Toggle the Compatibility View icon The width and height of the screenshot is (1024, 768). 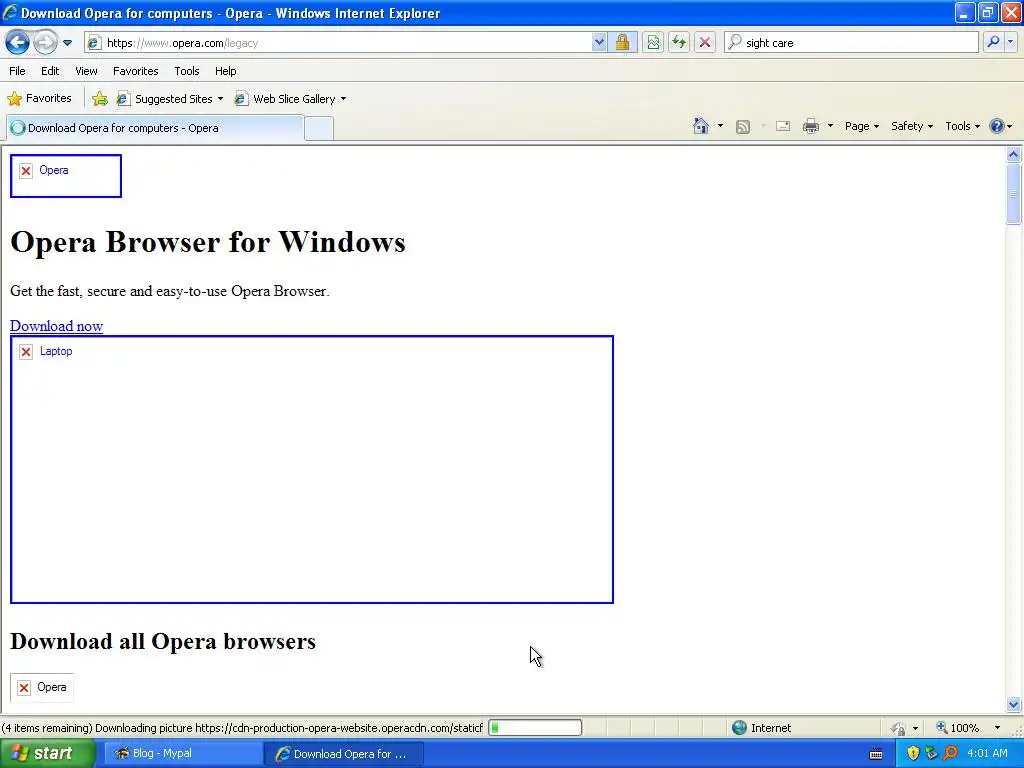tap(653, 43)
